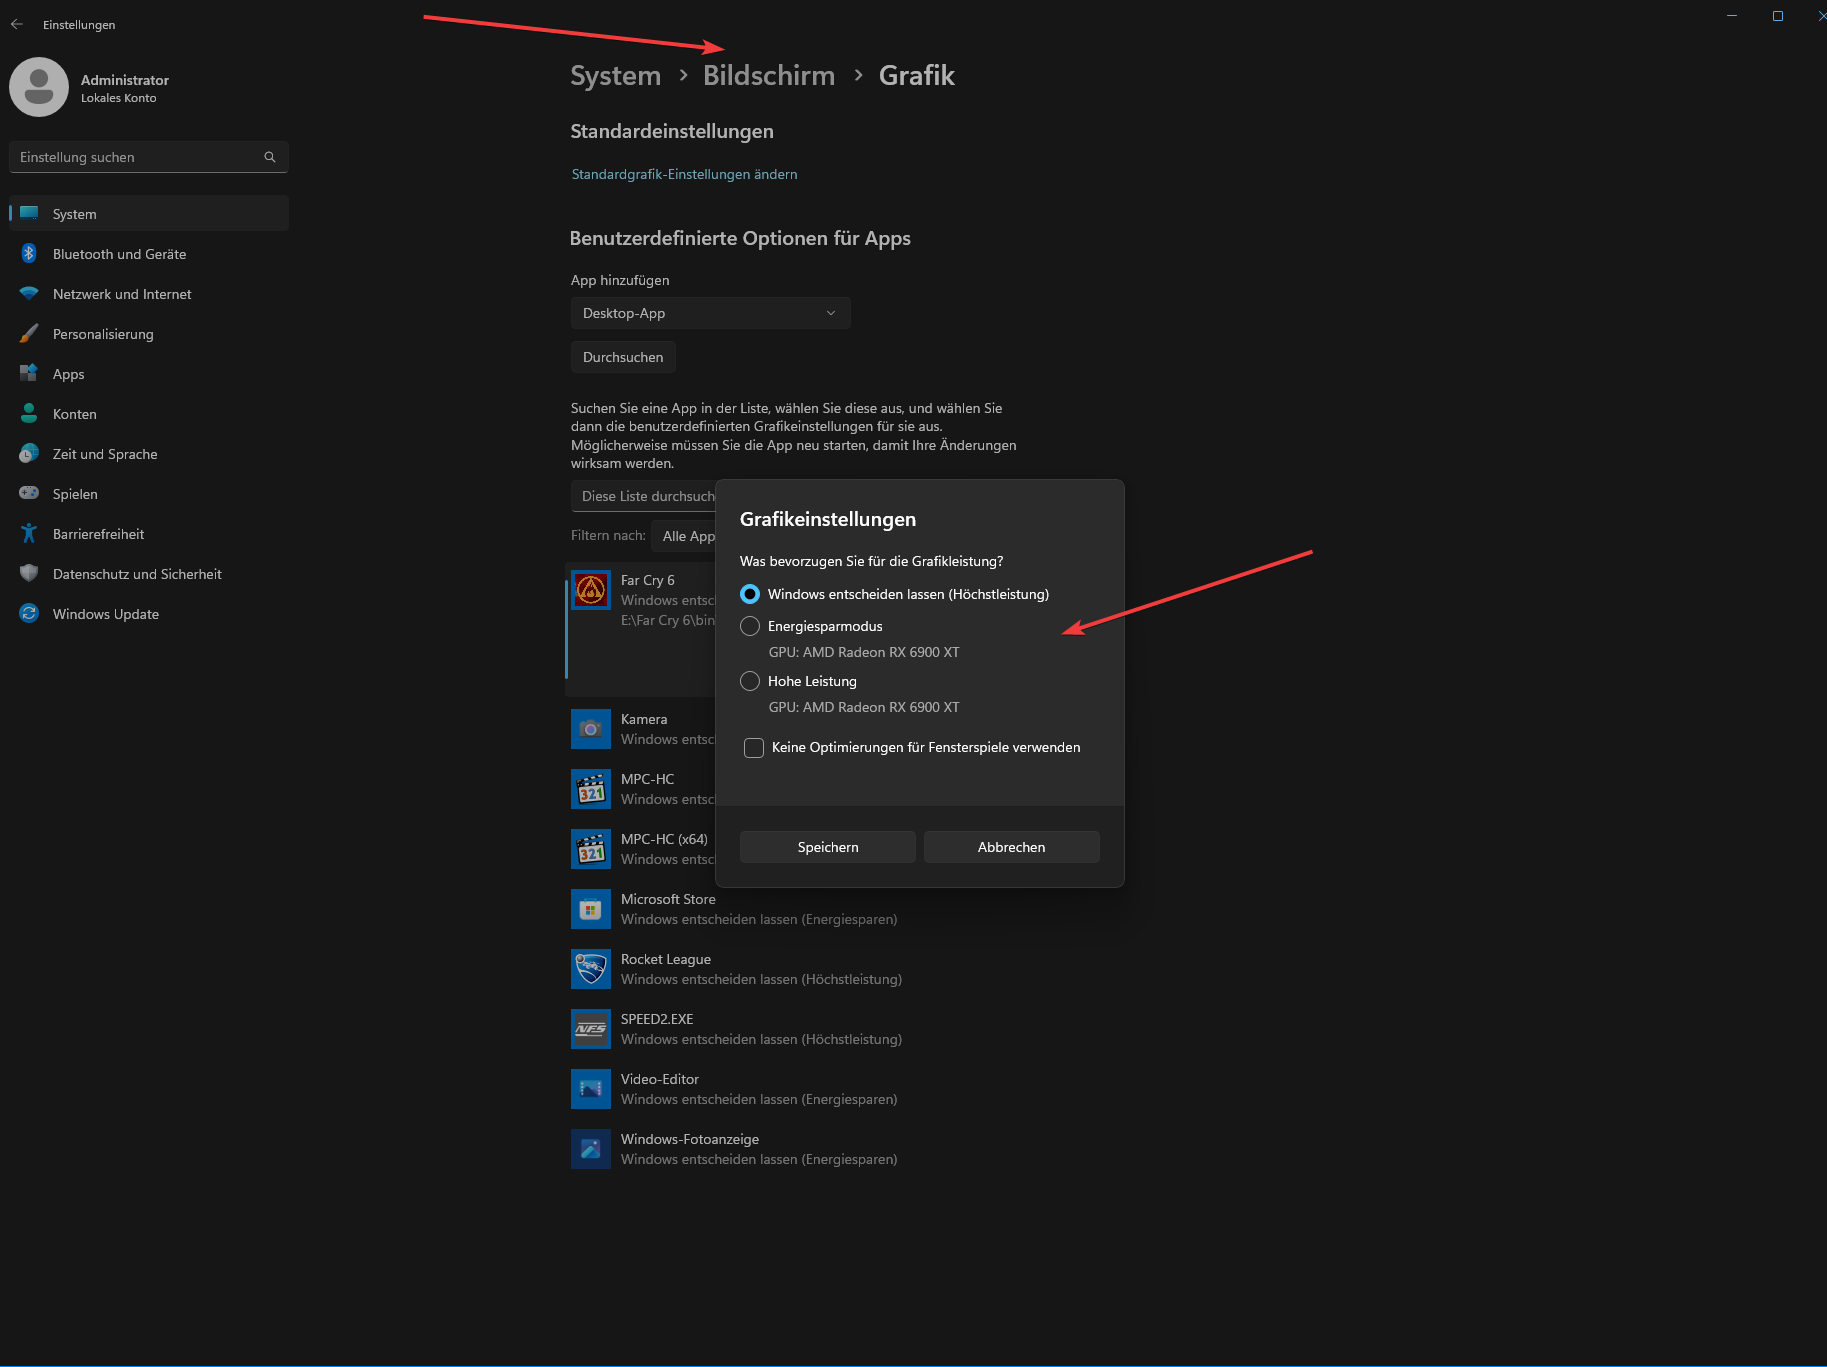Open Windows Update section

(x=149, y=614)
